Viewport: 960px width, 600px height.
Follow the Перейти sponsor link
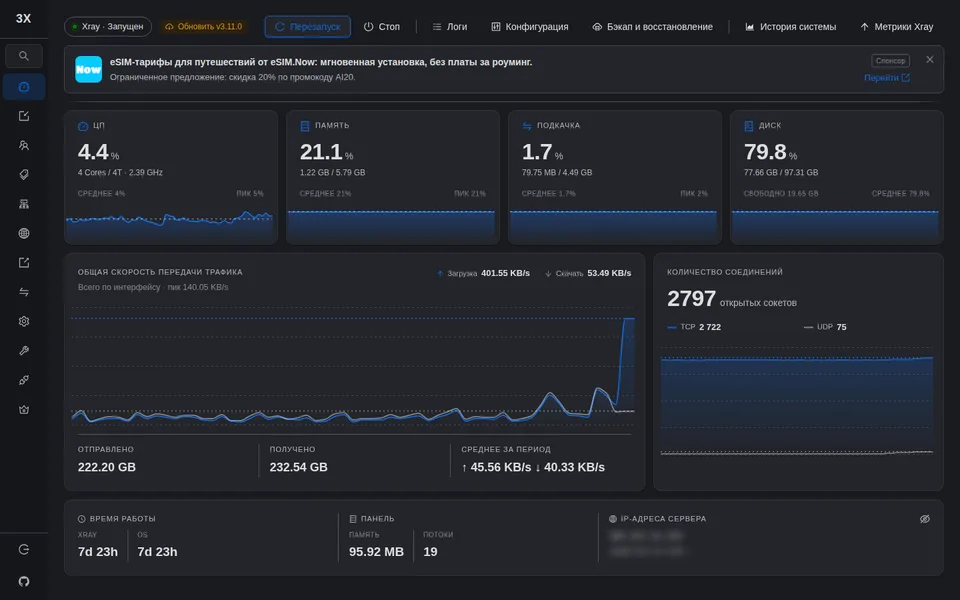point(887,78)
